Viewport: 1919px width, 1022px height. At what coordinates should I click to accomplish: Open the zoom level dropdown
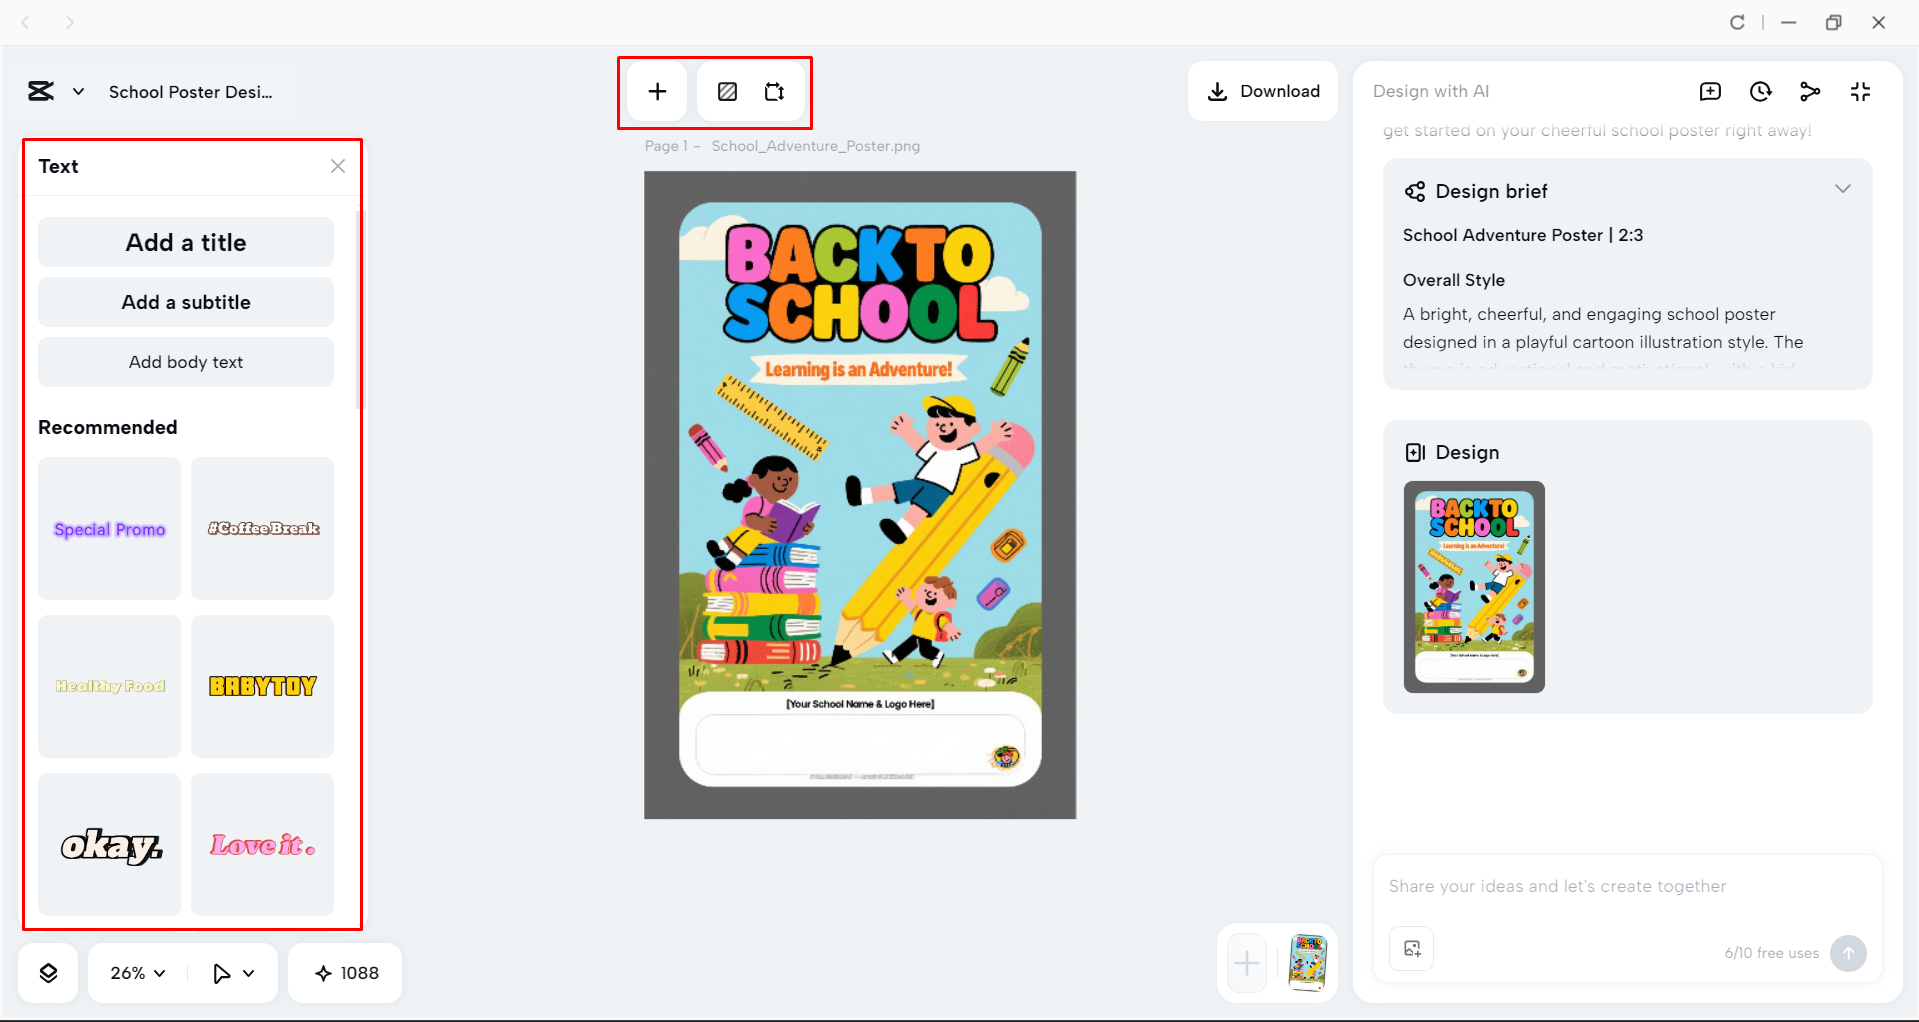[135, 972]
